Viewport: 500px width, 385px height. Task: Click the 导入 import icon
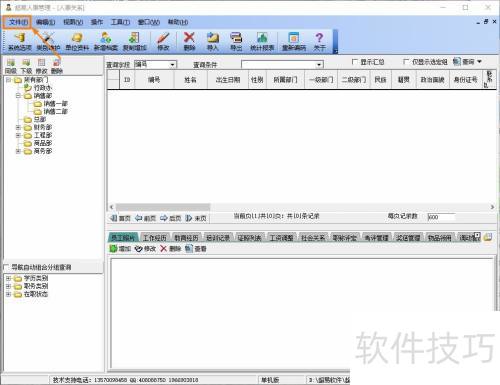[212, 41]
